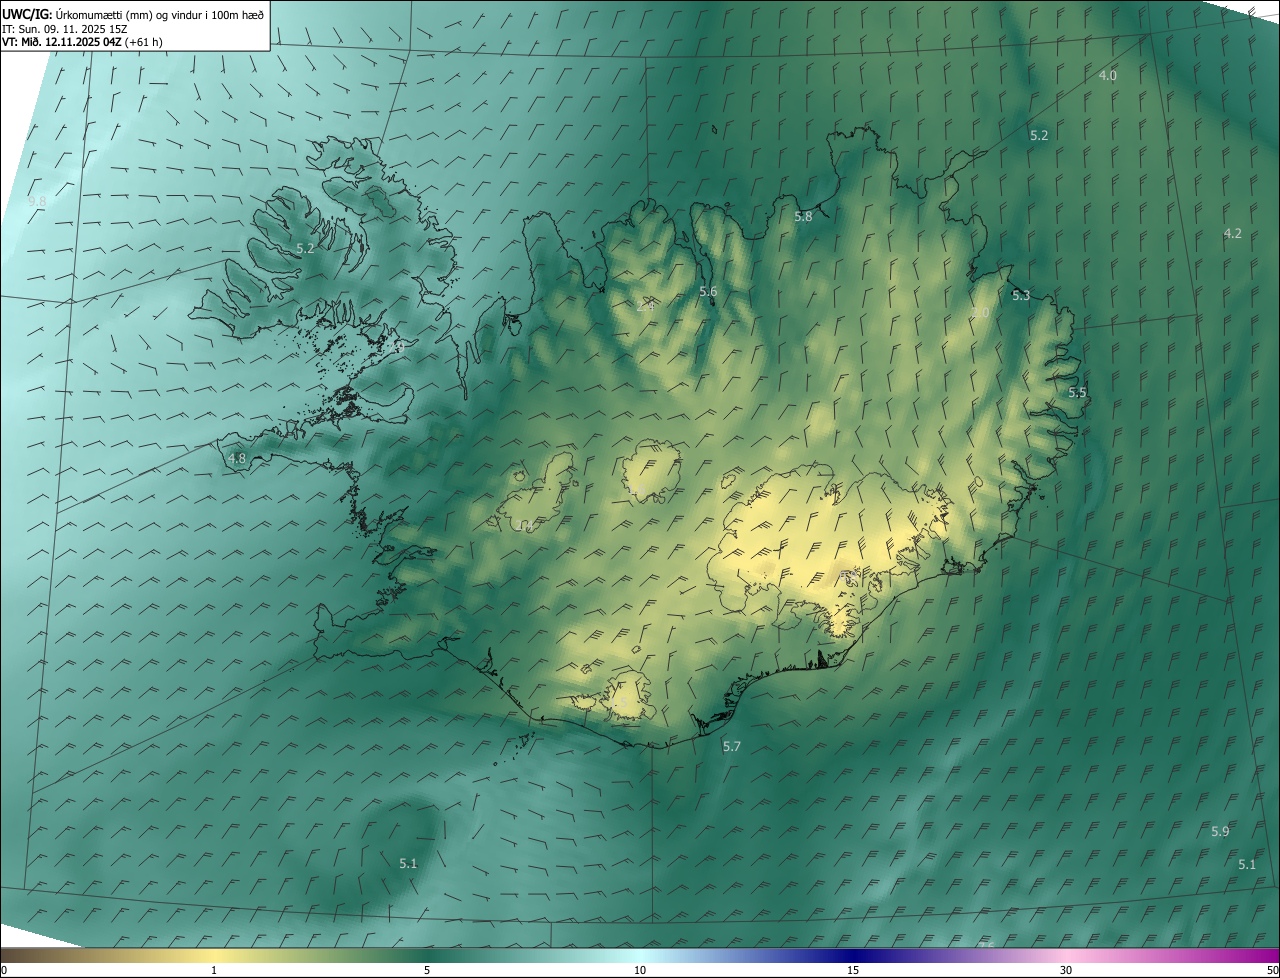Click the 5.9 value label on the map
This screenshot has width=1280, height=978.
(x=1220, y=831)
